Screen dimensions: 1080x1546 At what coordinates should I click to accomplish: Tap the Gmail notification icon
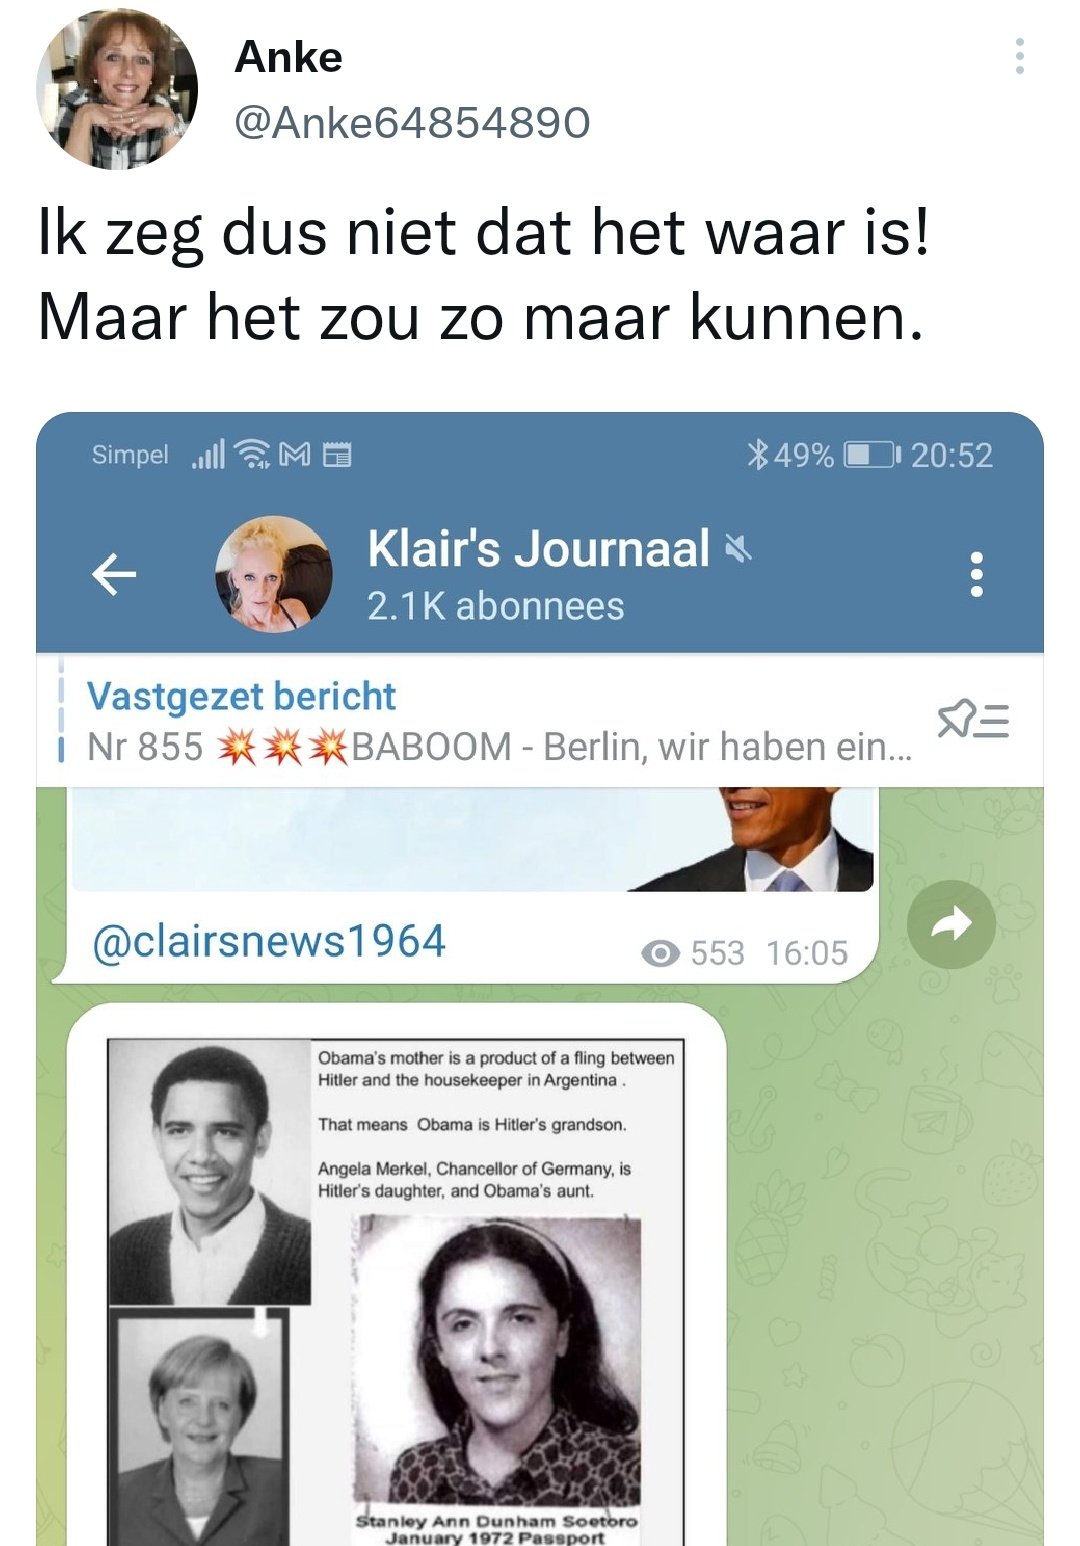pyautogui.click(x=294, y=455)
